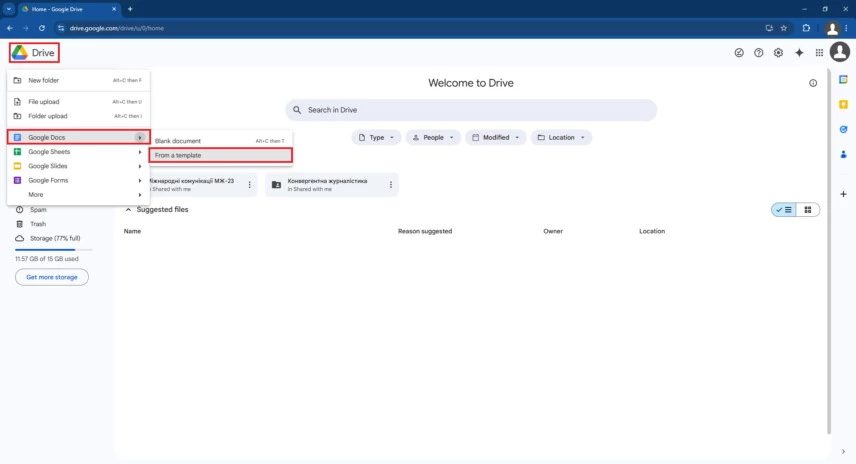
Task: Open Storage (77% full) in sidebar
Action: click(55, 239)
